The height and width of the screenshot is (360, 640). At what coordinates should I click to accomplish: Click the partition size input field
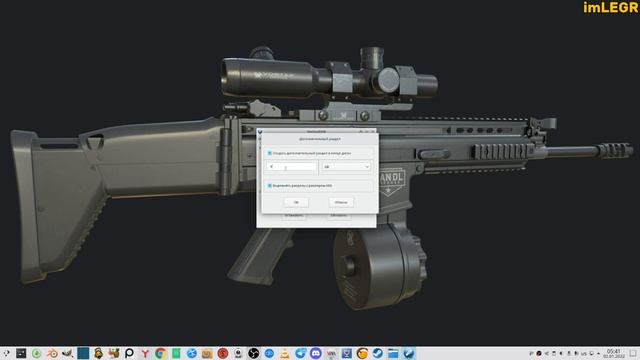pos(291,167)
